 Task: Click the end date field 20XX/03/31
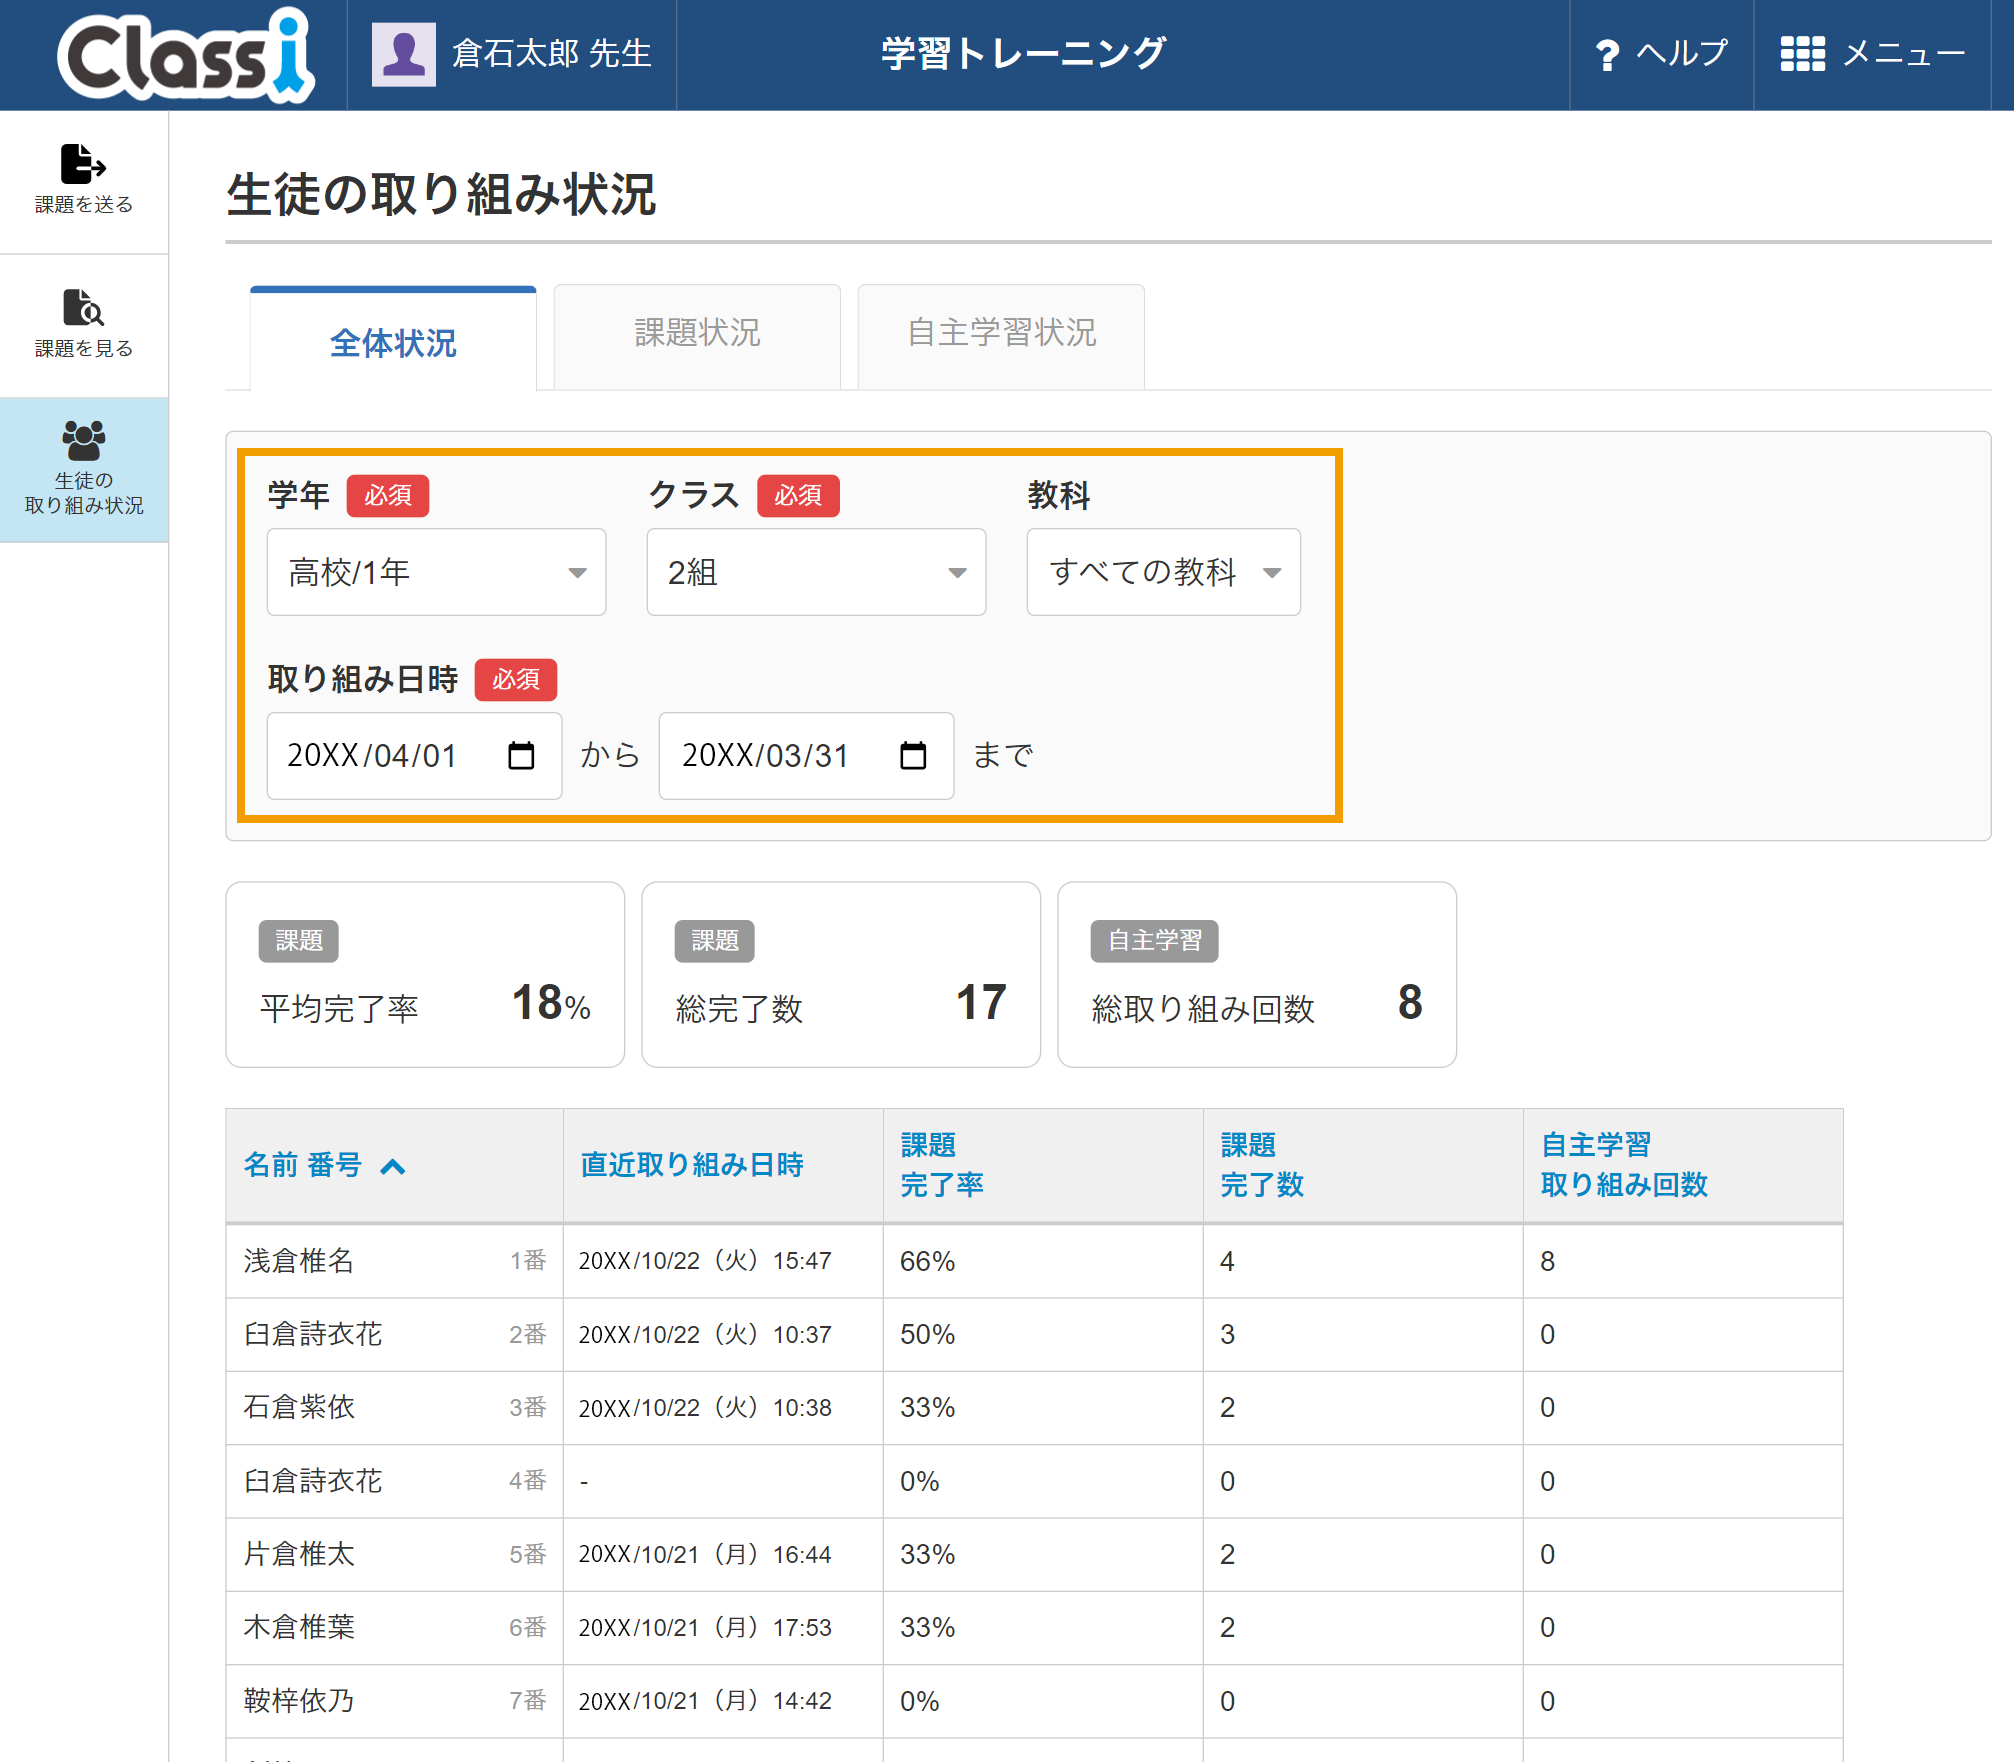(806, 755)
